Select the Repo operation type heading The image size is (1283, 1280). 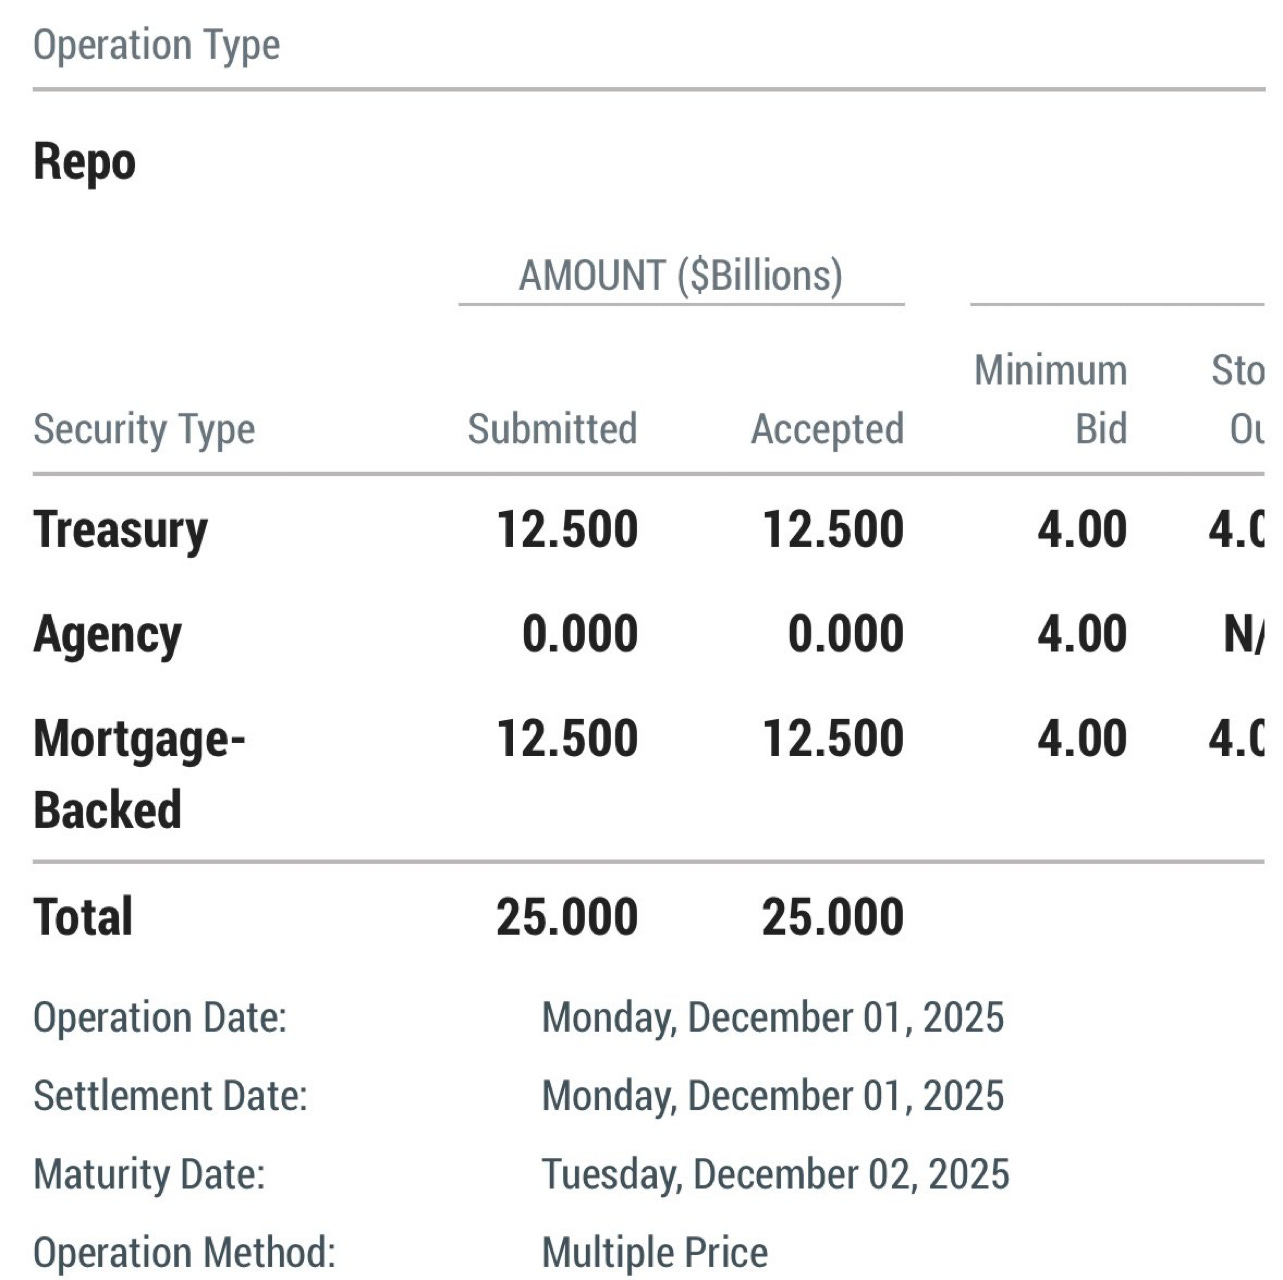click(84, 162)
